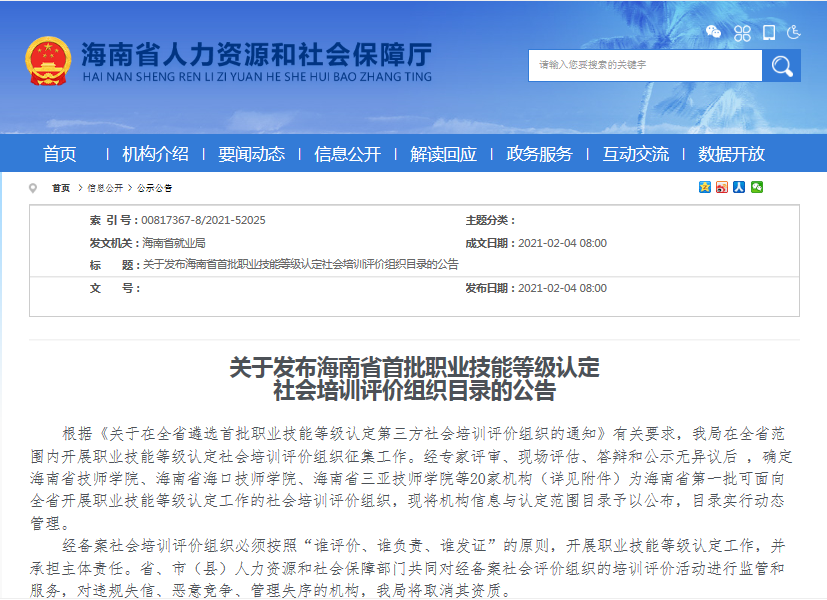Viewport: 827px width, 600px height.
Task: Click the national emblem logo
Action: click(47, 61)
